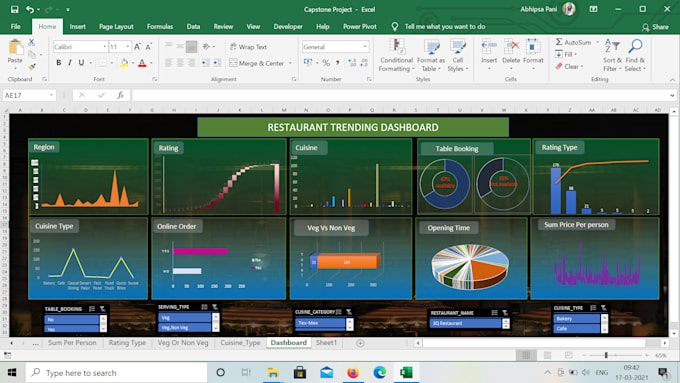Open Windows search box Type here to search
The height and width of the screenshot is (383, 680).
click(x=117, y=373)
